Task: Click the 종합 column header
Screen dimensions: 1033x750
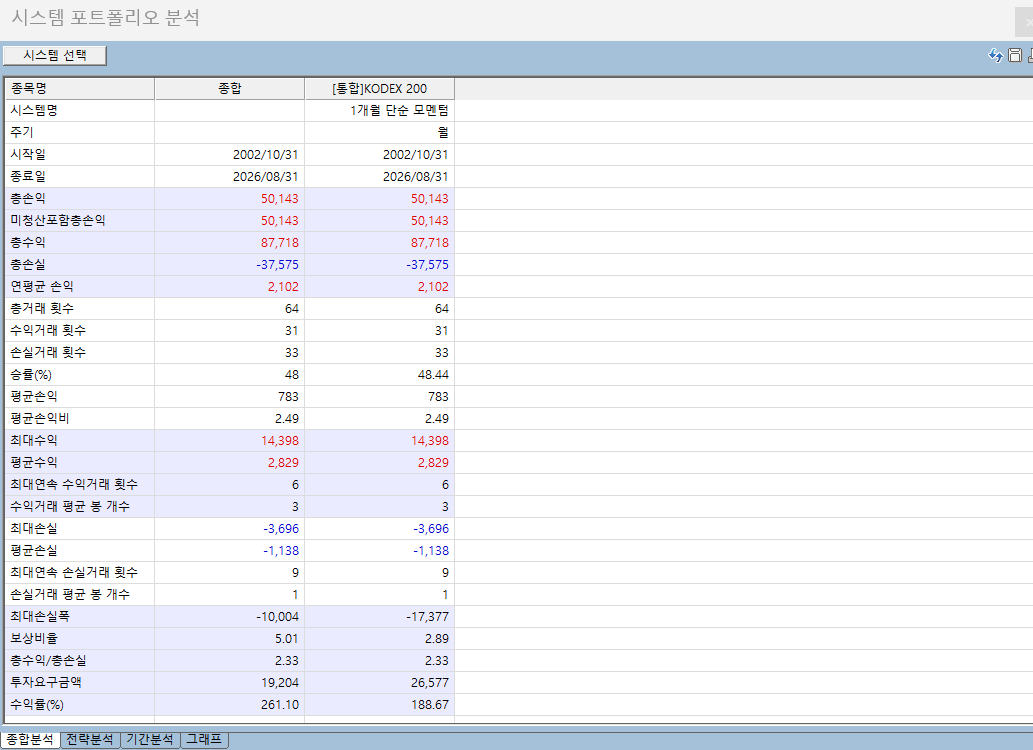Action: (230, 88)
